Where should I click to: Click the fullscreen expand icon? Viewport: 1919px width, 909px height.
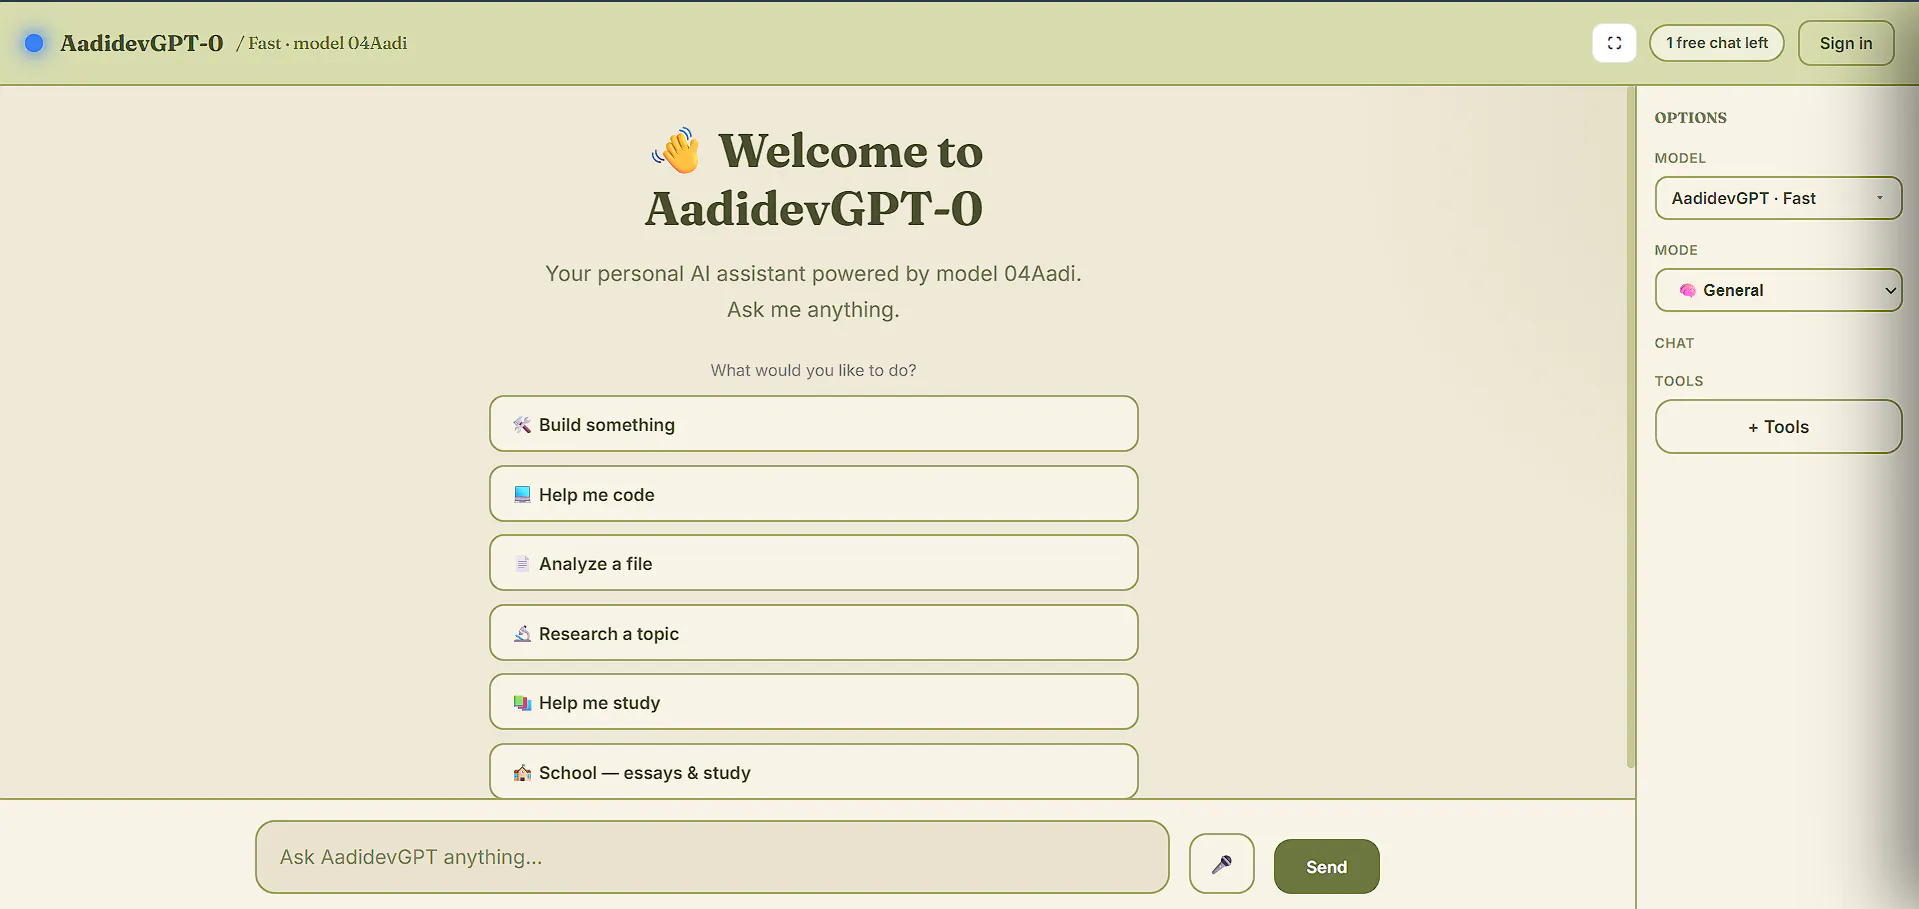tap(1614, 43)
